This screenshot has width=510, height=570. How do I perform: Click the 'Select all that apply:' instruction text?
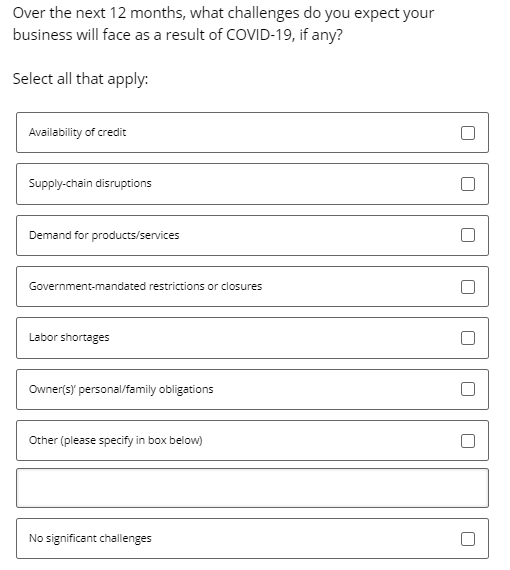click(80, 79)
